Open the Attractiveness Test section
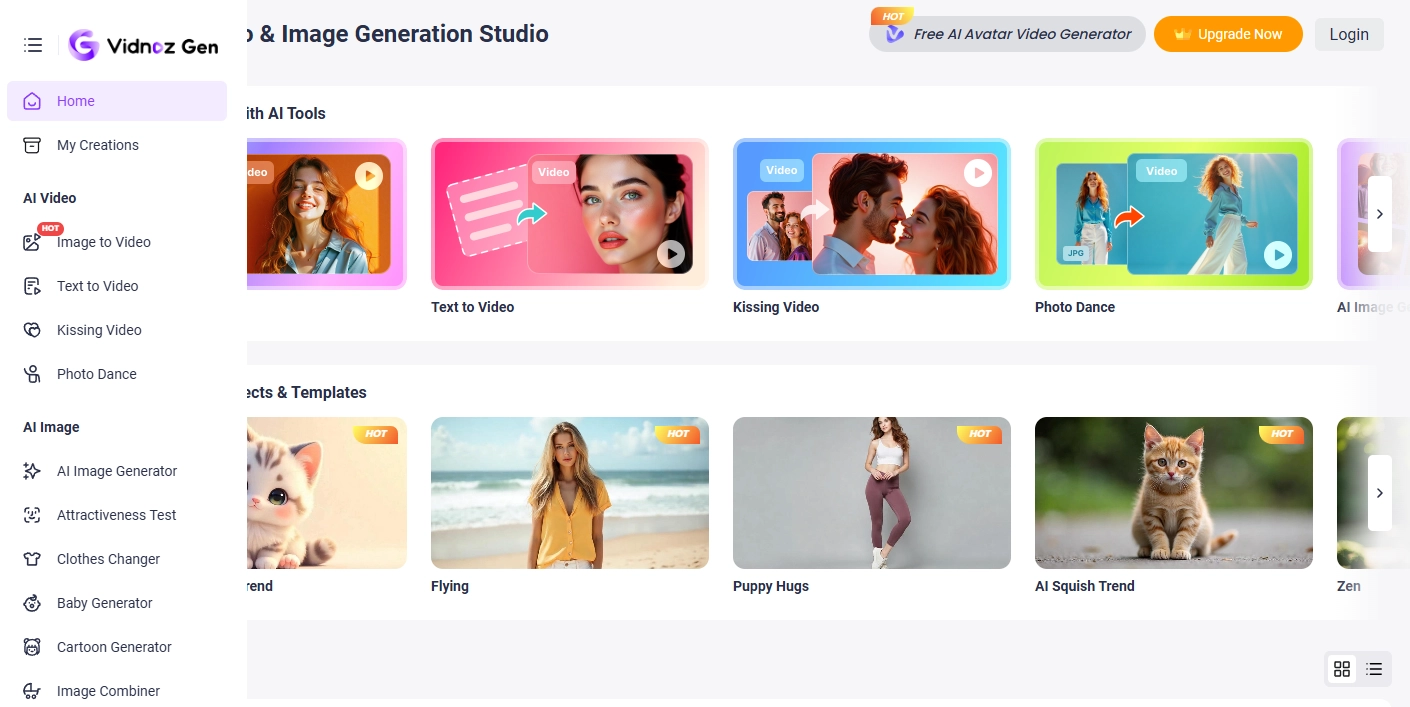Viewport: 1410px width, 707px height. coord(116,515)
